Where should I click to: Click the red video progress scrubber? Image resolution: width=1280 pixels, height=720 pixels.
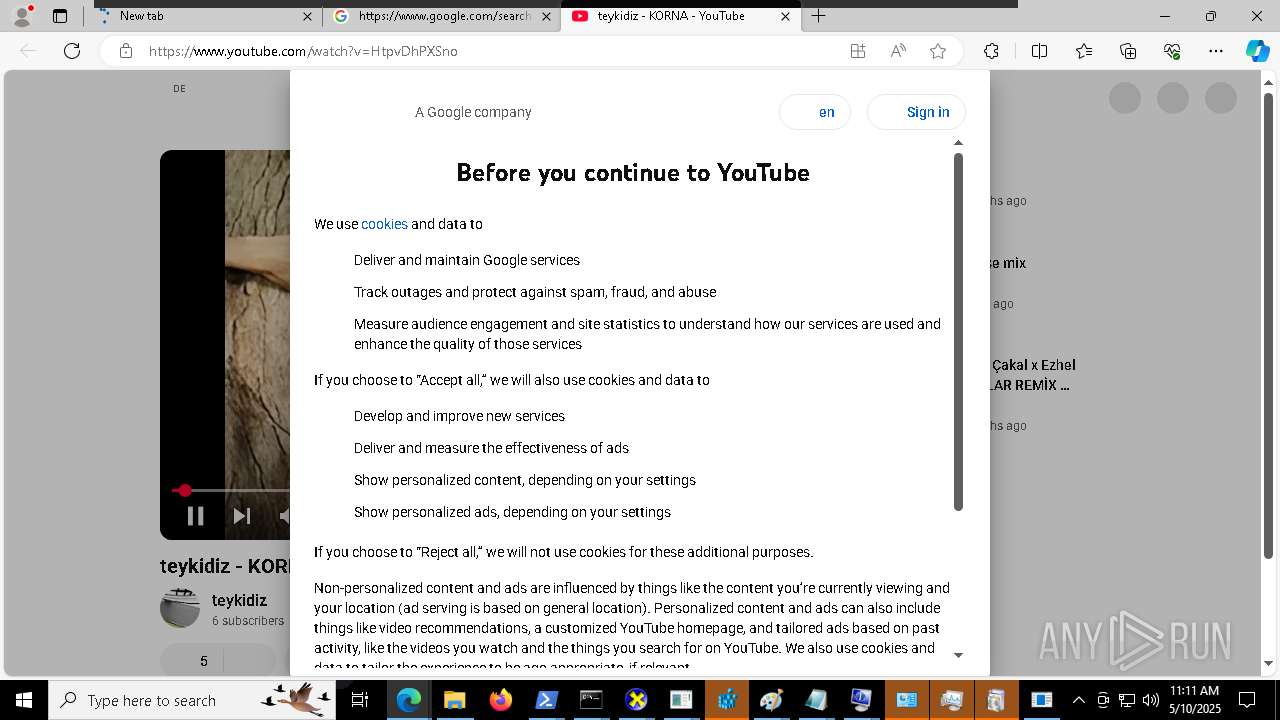[x=184, y=490]
